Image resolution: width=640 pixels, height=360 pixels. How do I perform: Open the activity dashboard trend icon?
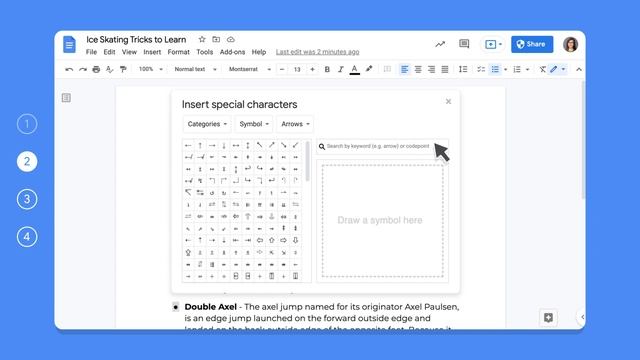440,44
